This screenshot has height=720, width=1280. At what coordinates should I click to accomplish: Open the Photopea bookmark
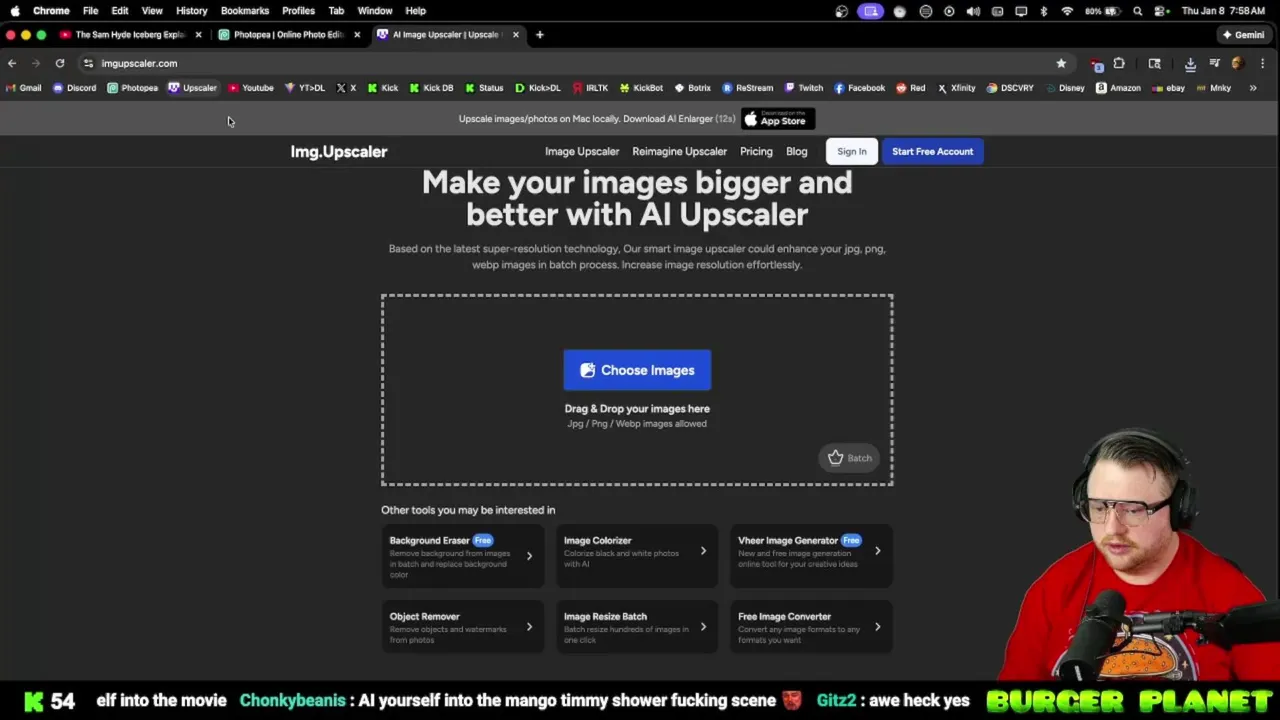pyautogui.click(x=132, y=88)
